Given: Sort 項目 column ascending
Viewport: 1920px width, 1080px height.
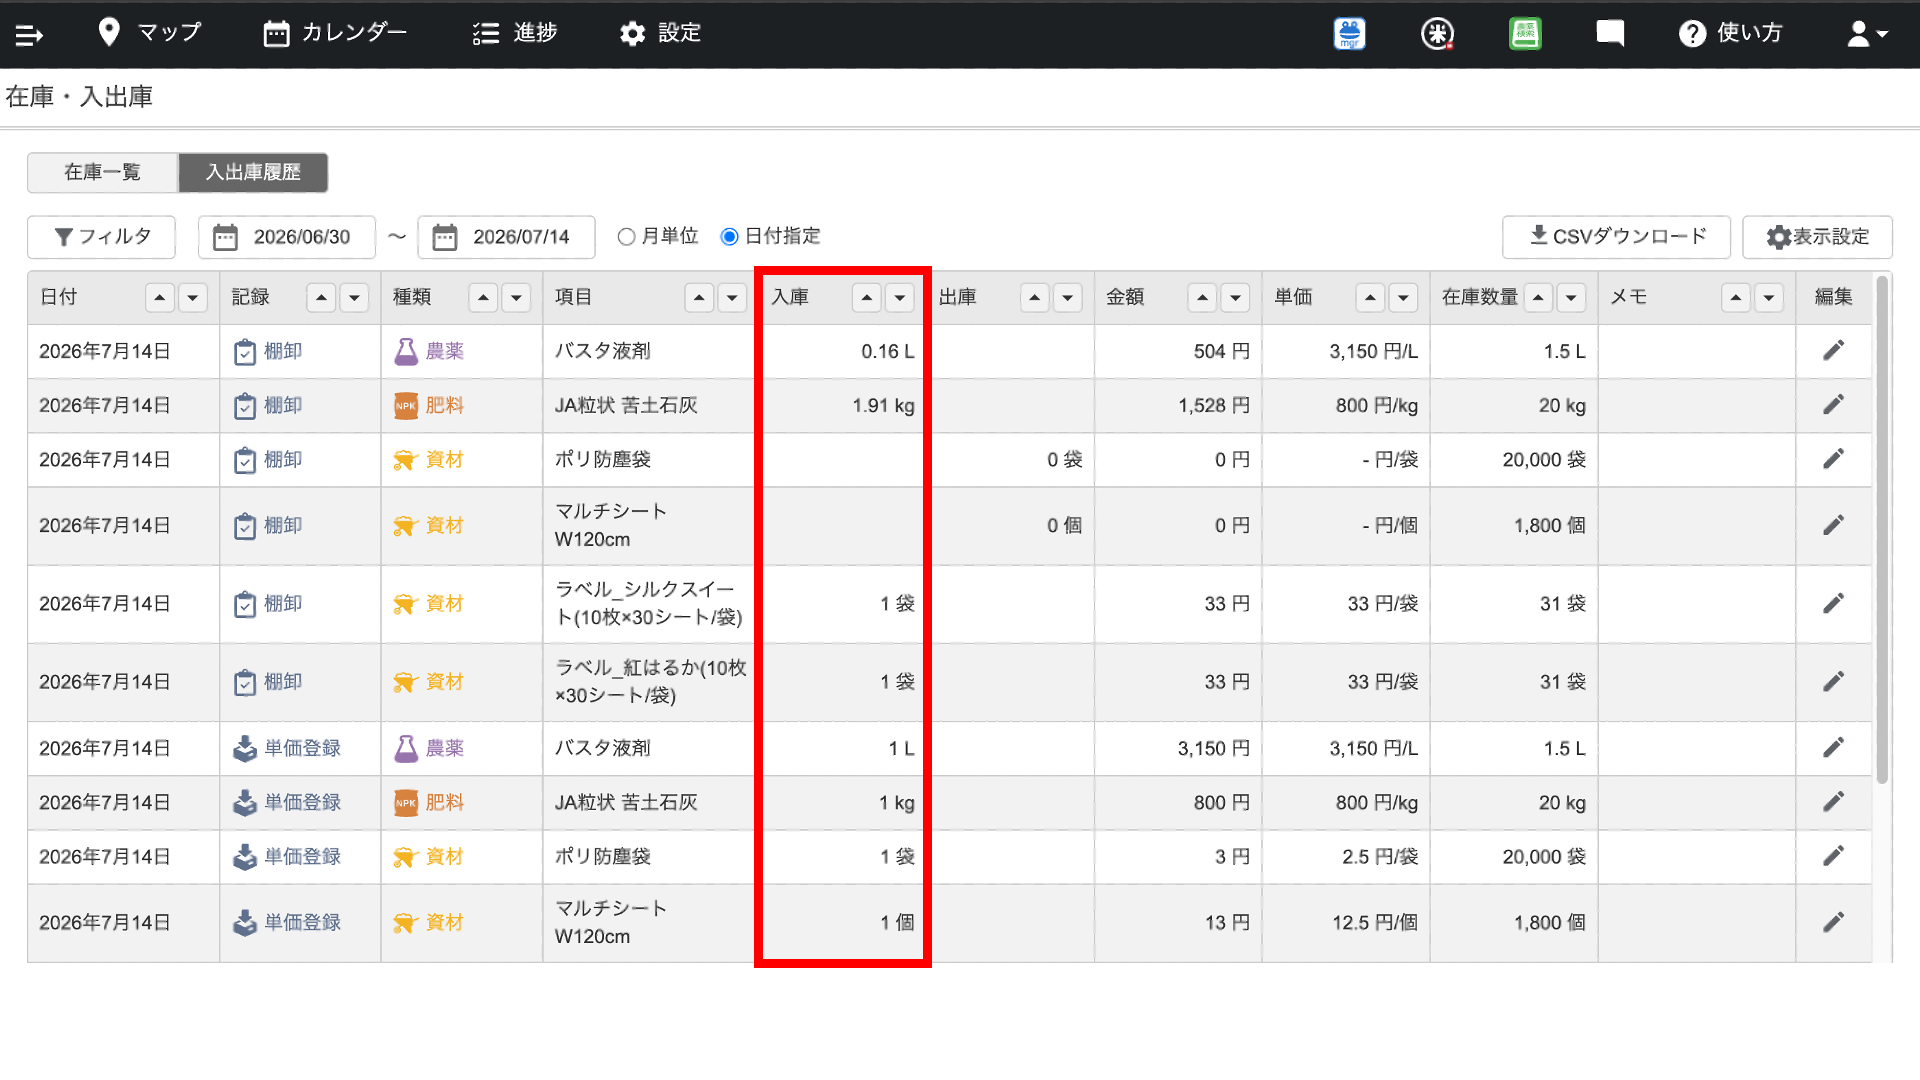Looking at the screenshot, I should coord(699,298).
